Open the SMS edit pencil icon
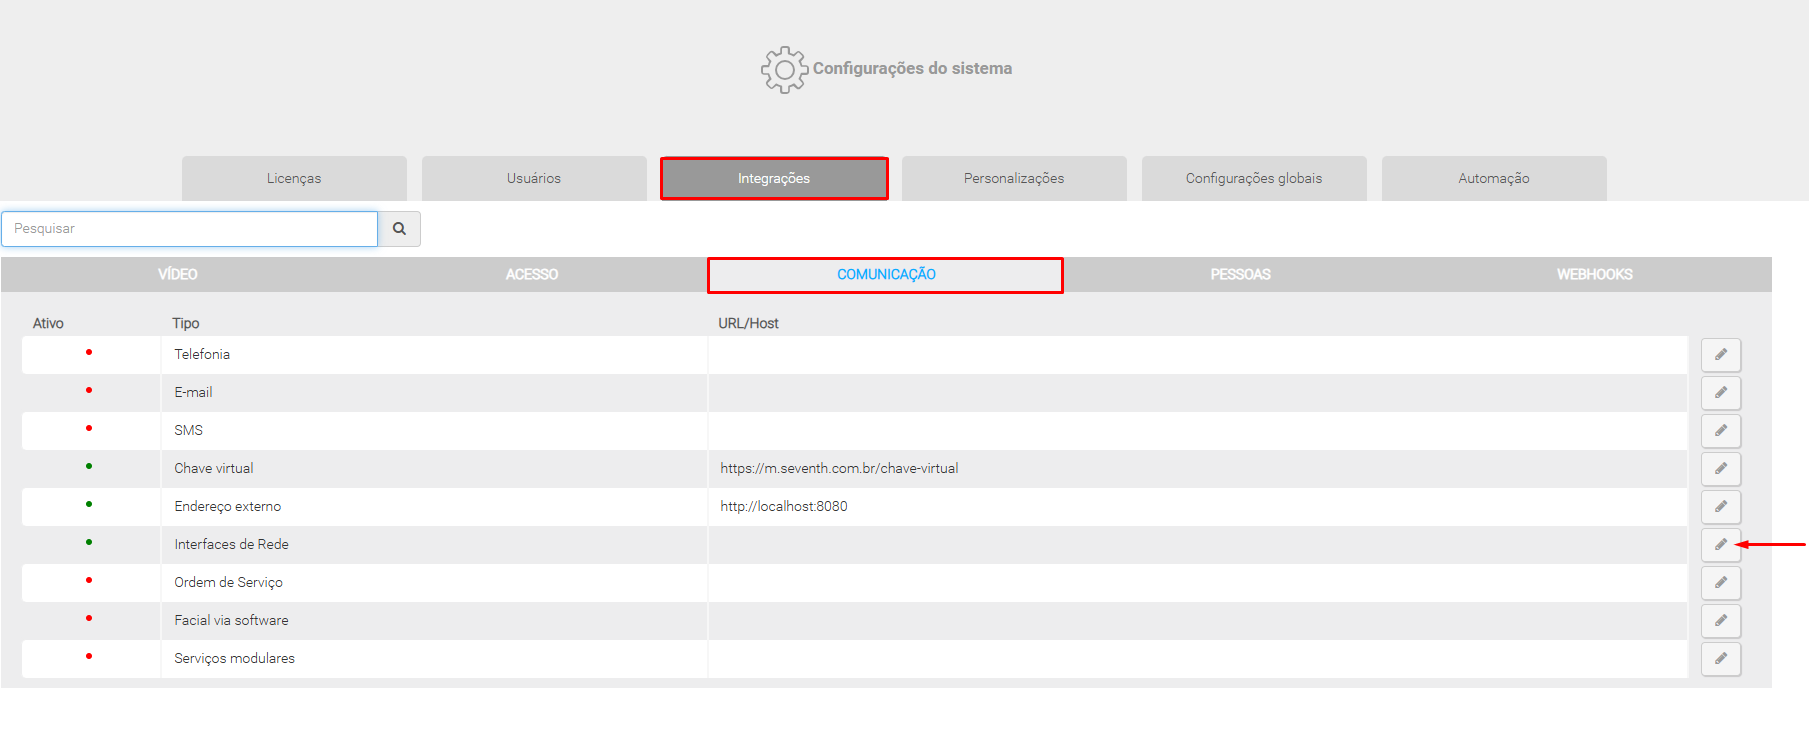 pos(1720,431)
